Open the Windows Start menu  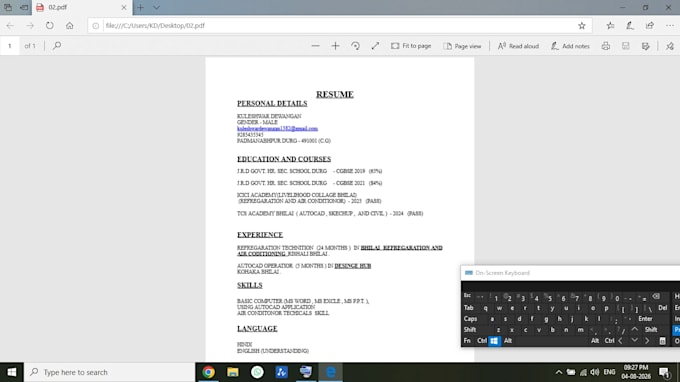point(12,372)
